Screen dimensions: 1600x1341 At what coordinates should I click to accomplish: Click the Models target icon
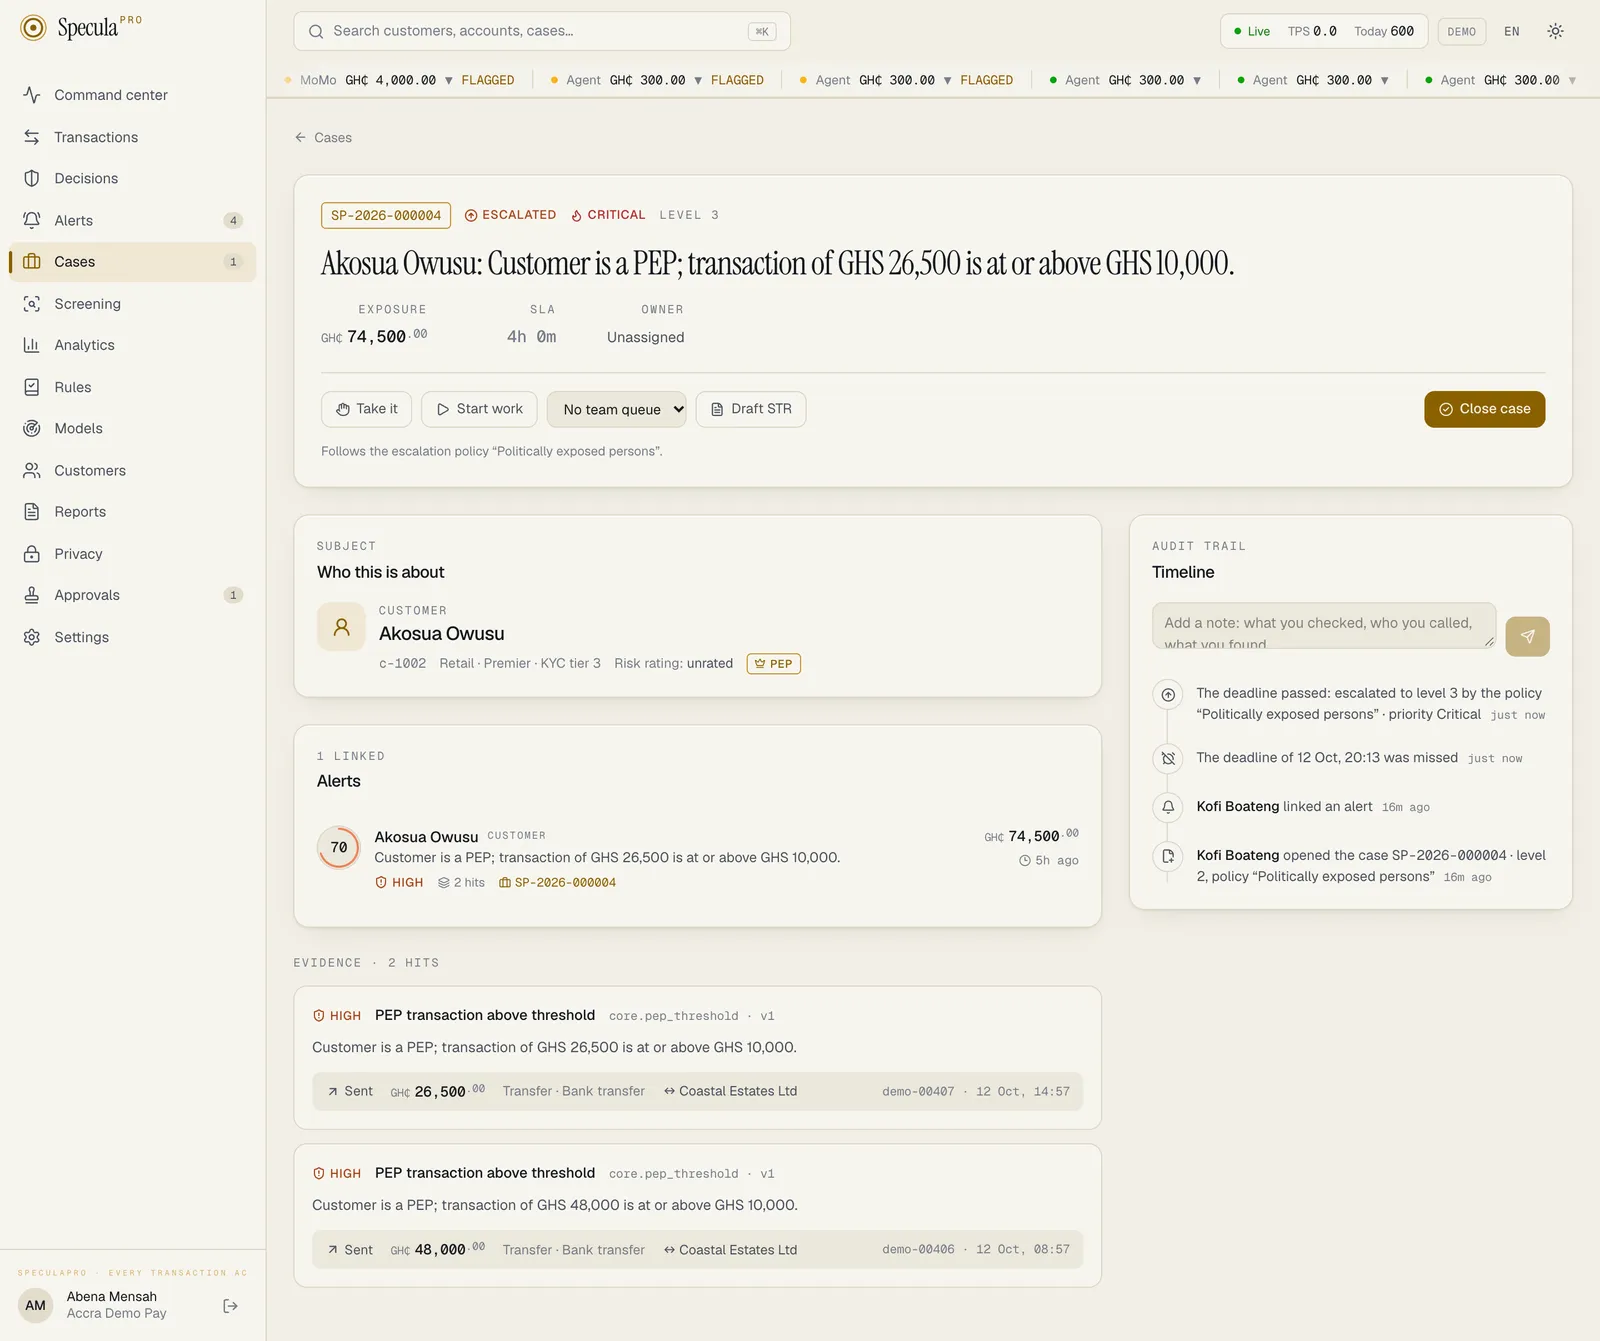32,428
